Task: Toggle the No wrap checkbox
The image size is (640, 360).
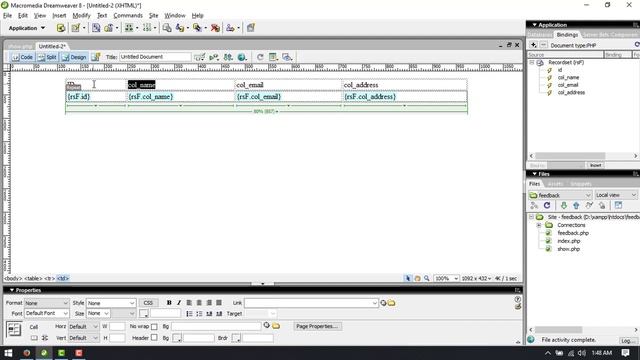Action: pyautogui.click(x=154, y=327)
